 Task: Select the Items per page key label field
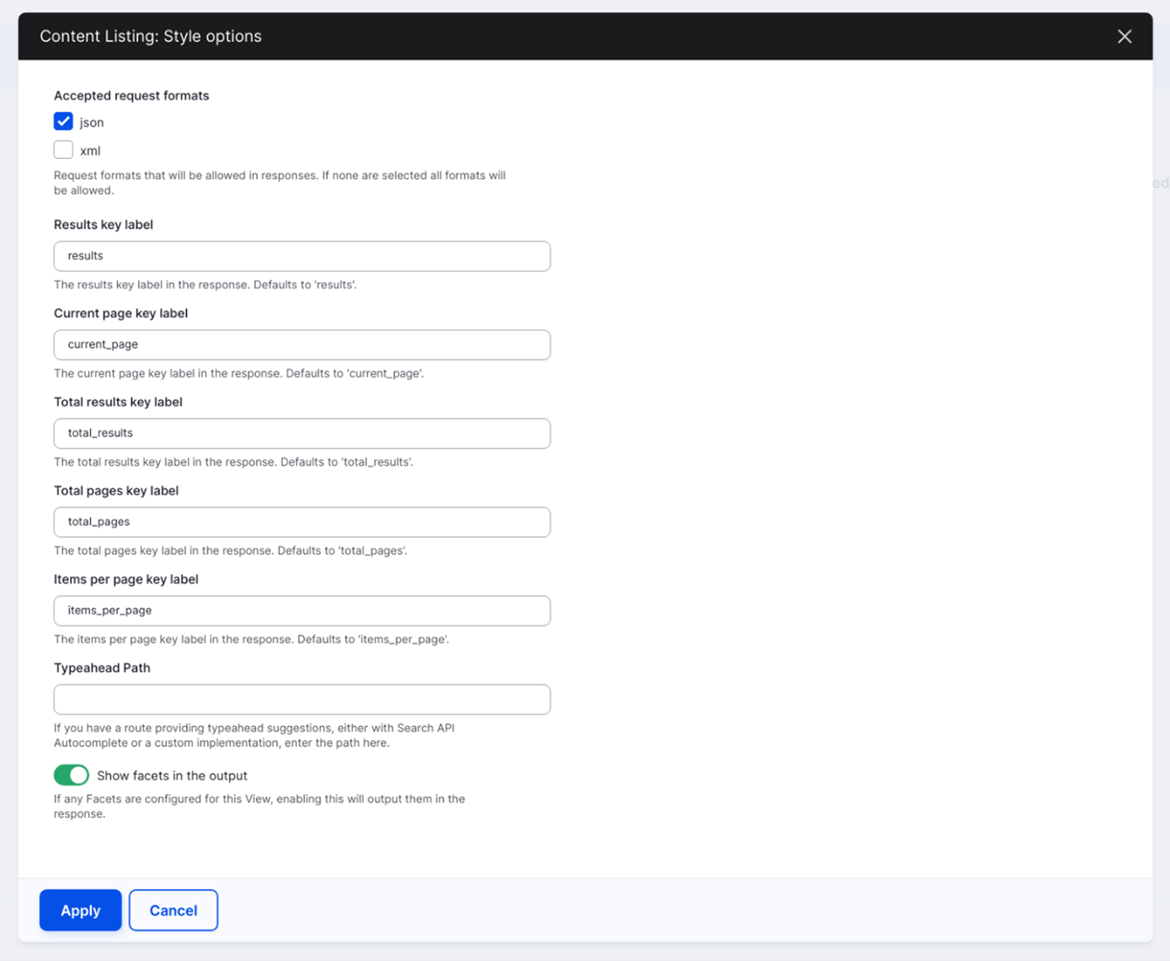[300, 610]
